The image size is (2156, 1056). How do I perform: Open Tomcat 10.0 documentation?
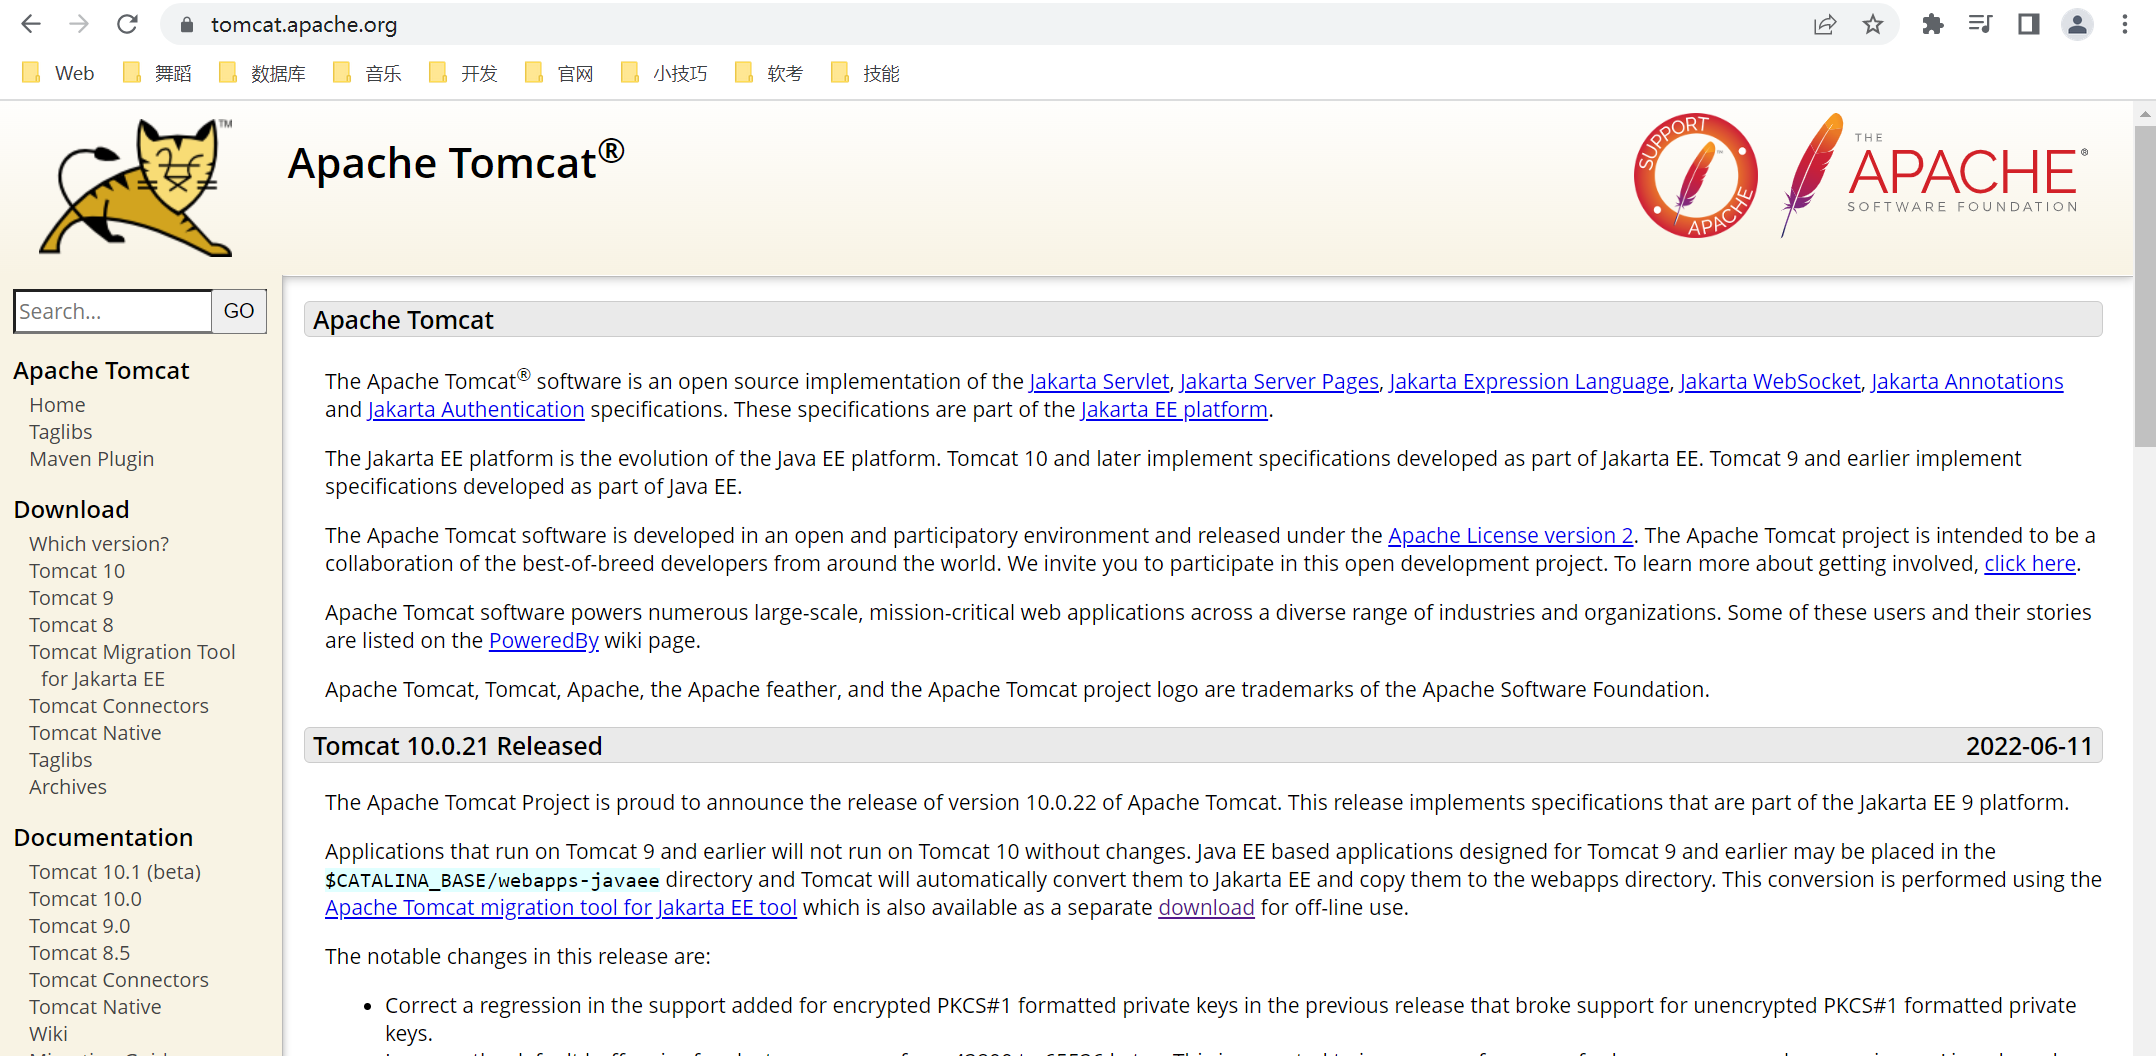click(x=85, y=899)
